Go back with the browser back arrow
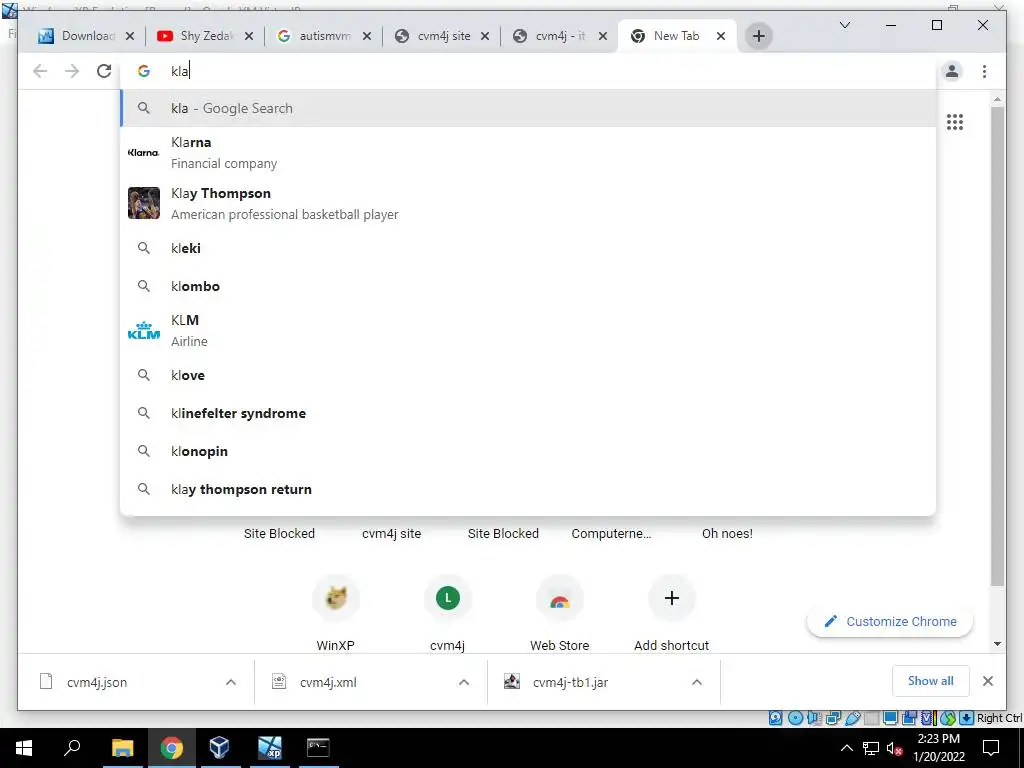The image size is (1024, 768). click(x=40, y=71)
